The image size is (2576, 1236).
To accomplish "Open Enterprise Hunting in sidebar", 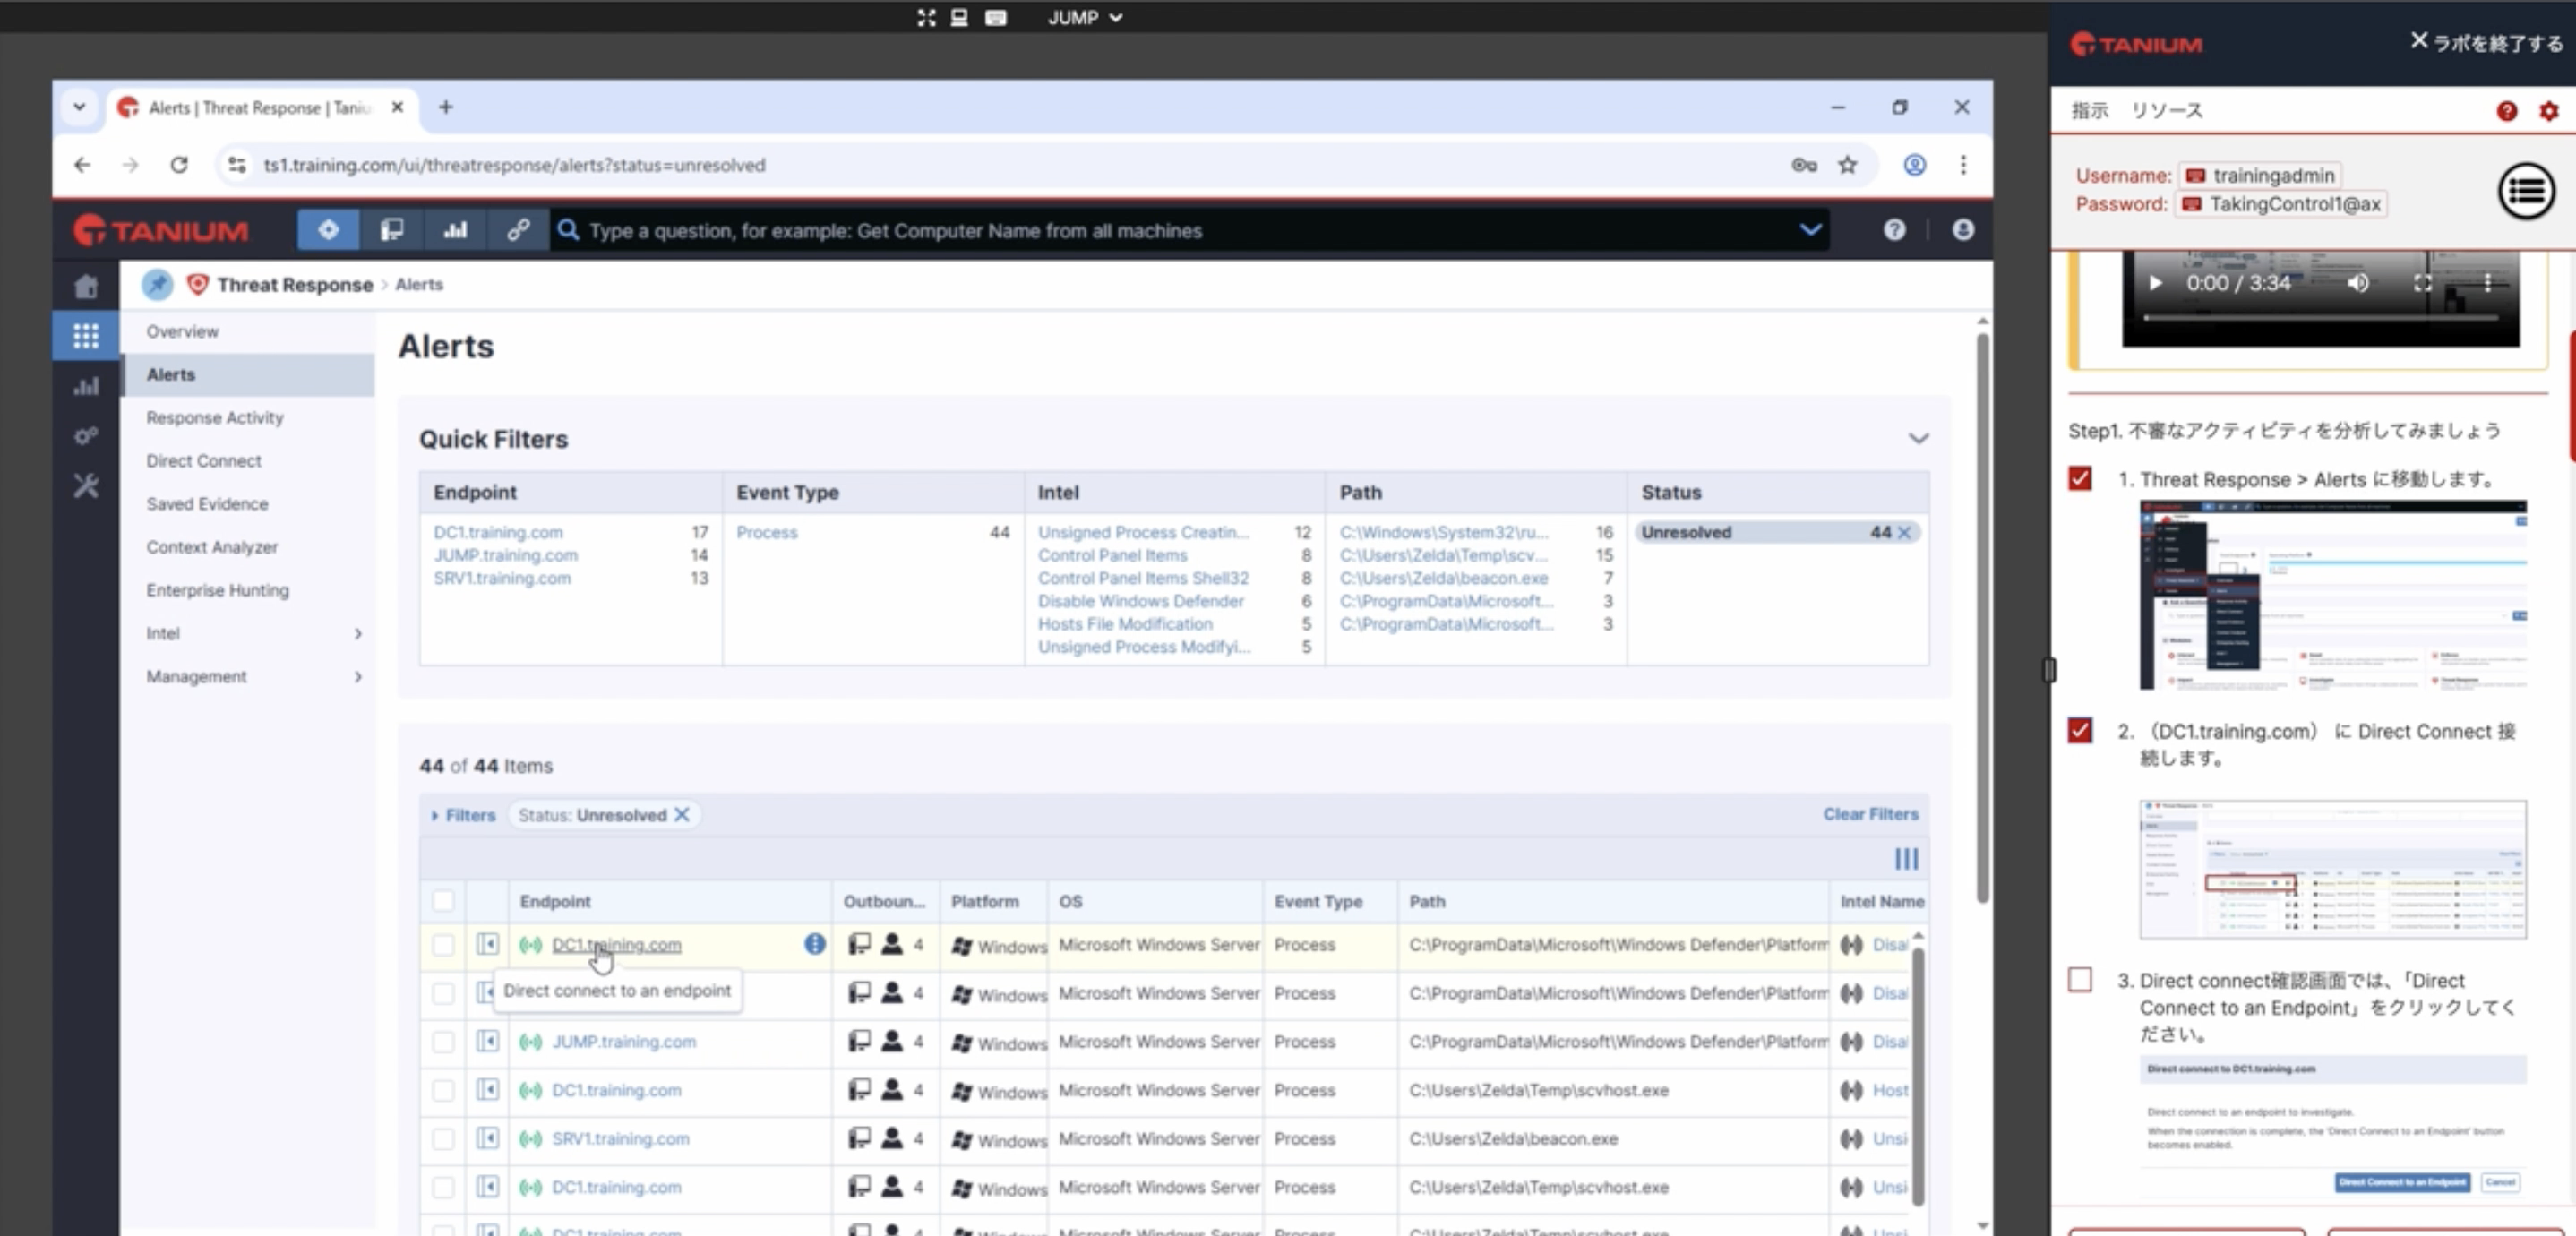I will tap(218, 590).
